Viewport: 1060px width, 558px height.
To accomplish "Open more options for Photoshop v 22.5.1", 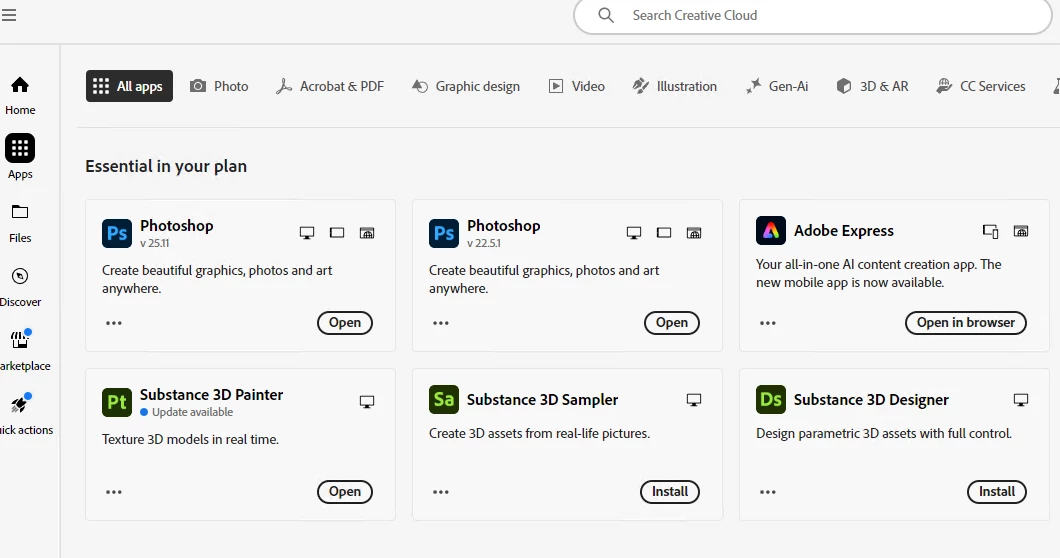I will point(441,323).
